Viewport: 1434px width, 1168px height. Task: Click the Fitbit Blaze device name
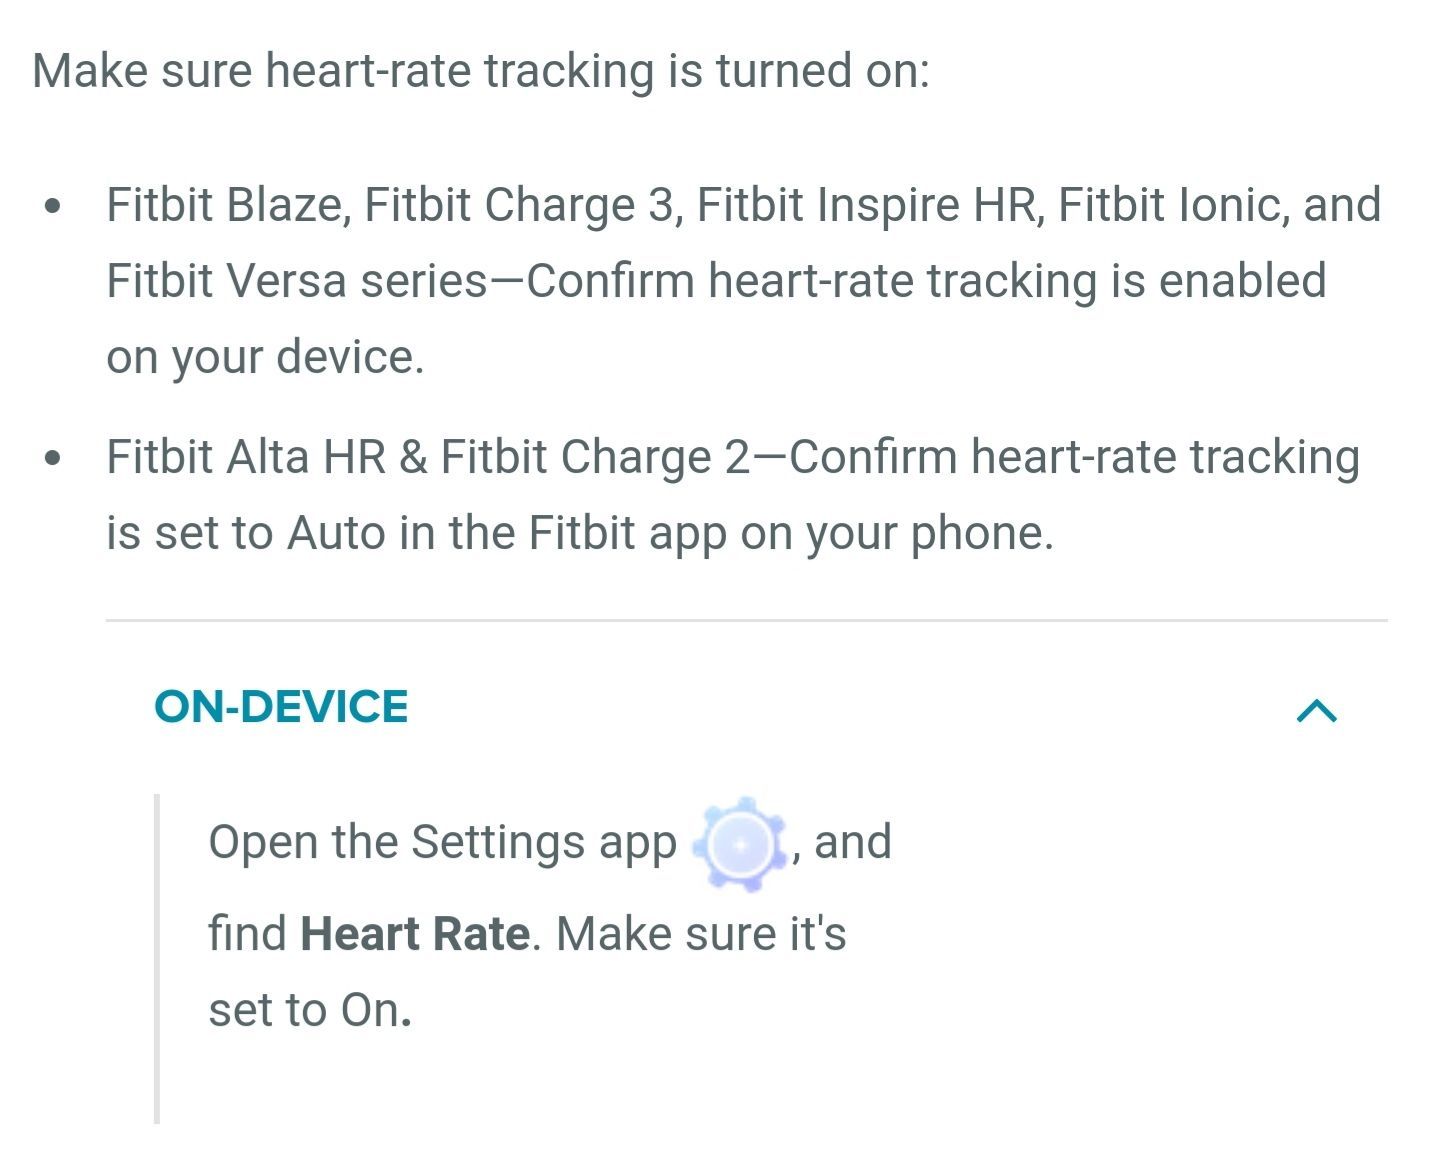(226, 205)
